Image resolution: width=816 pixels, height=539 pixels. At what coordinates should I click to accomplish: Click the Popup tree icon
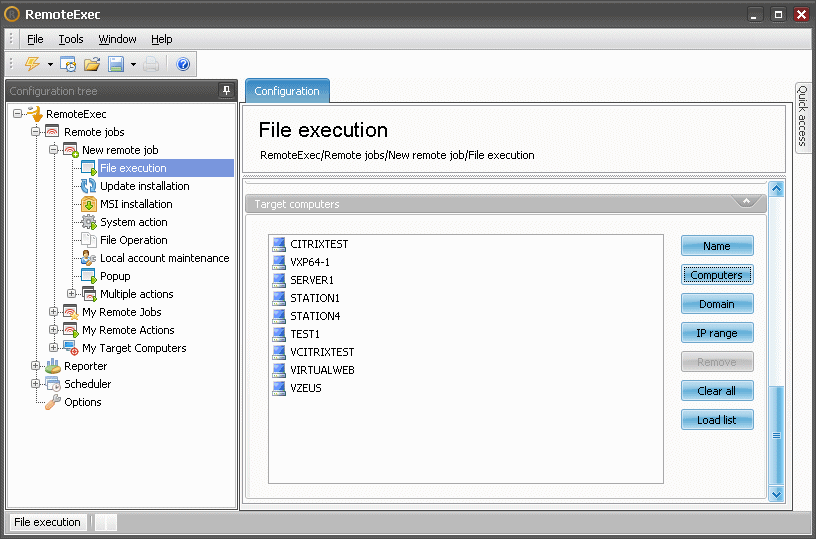[x=89, y=276]
